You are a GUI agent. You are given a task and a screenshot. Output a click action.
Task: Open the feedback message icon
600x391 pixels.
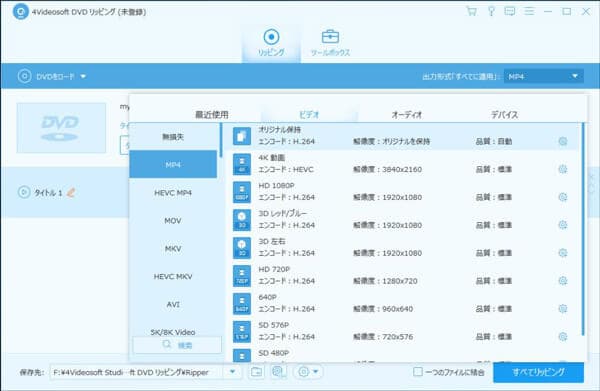click(509, 11)
